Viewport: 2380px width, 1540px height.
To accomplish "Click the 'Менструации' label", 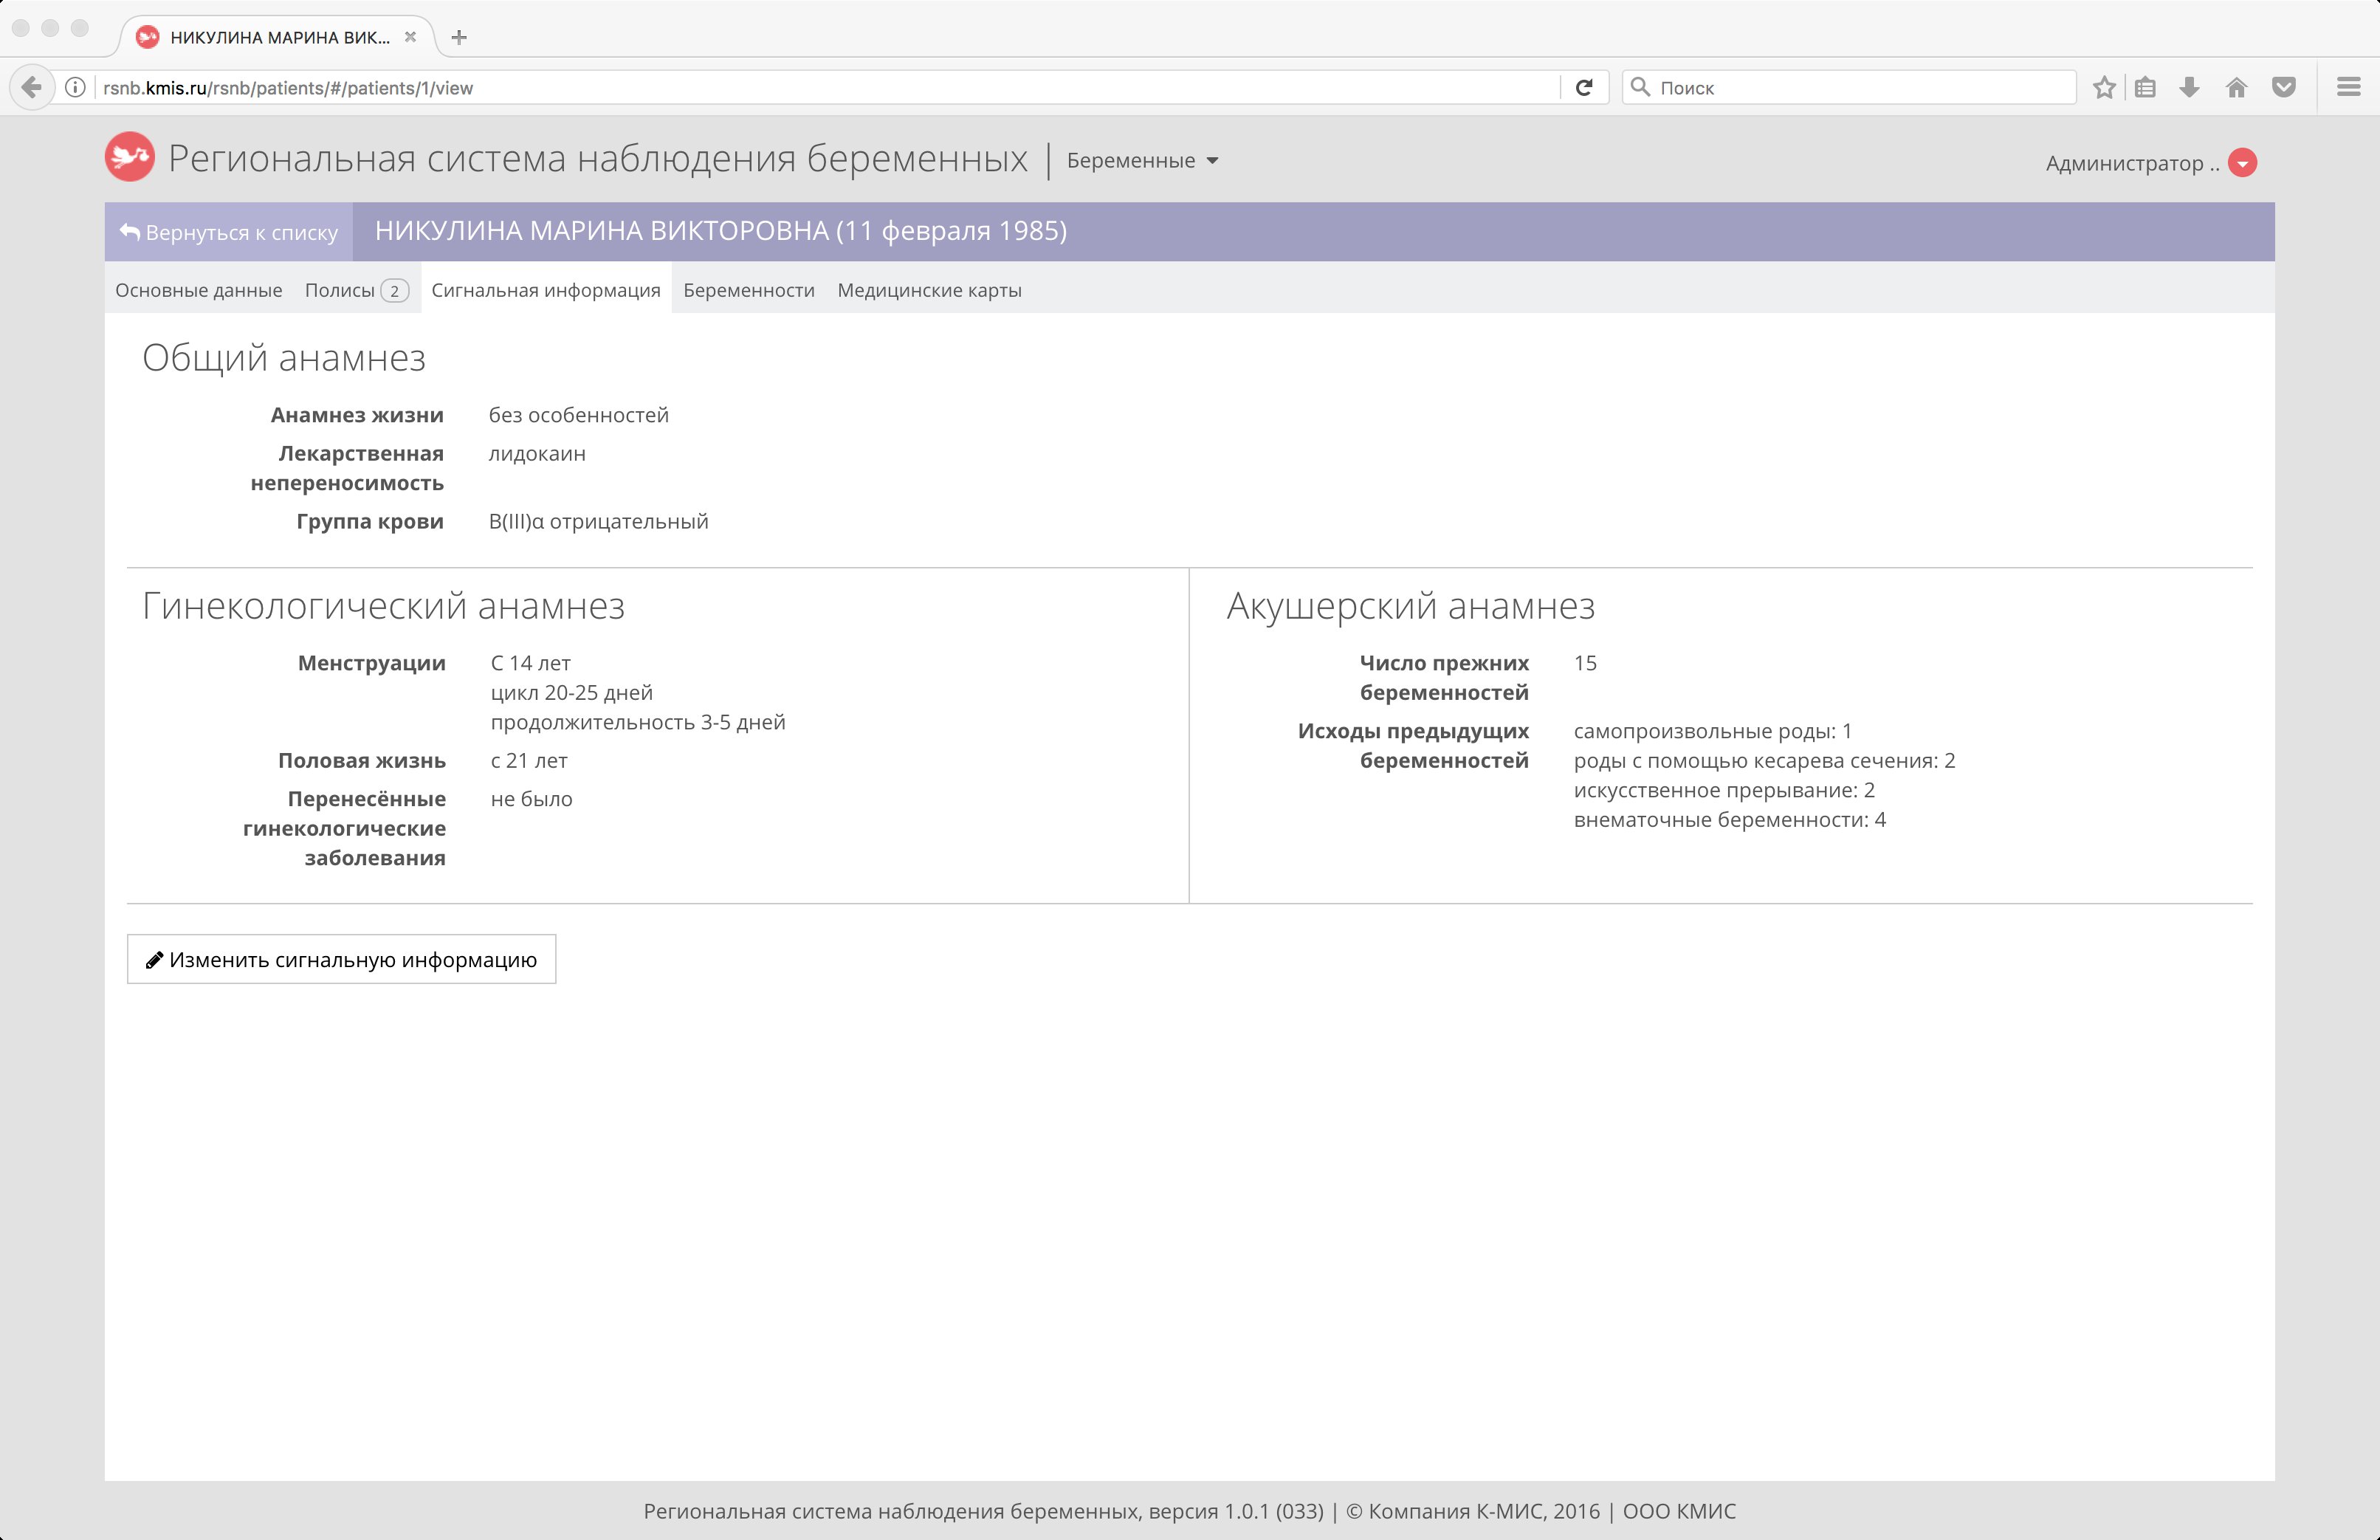I will click(x=372, y=663).
